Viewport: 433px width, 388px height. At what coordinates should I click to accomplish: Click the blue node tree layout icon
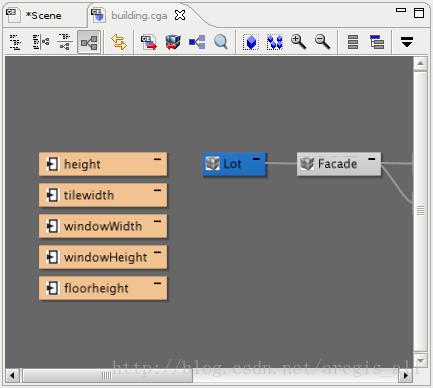pyautogui.click(x=197, y=42)
